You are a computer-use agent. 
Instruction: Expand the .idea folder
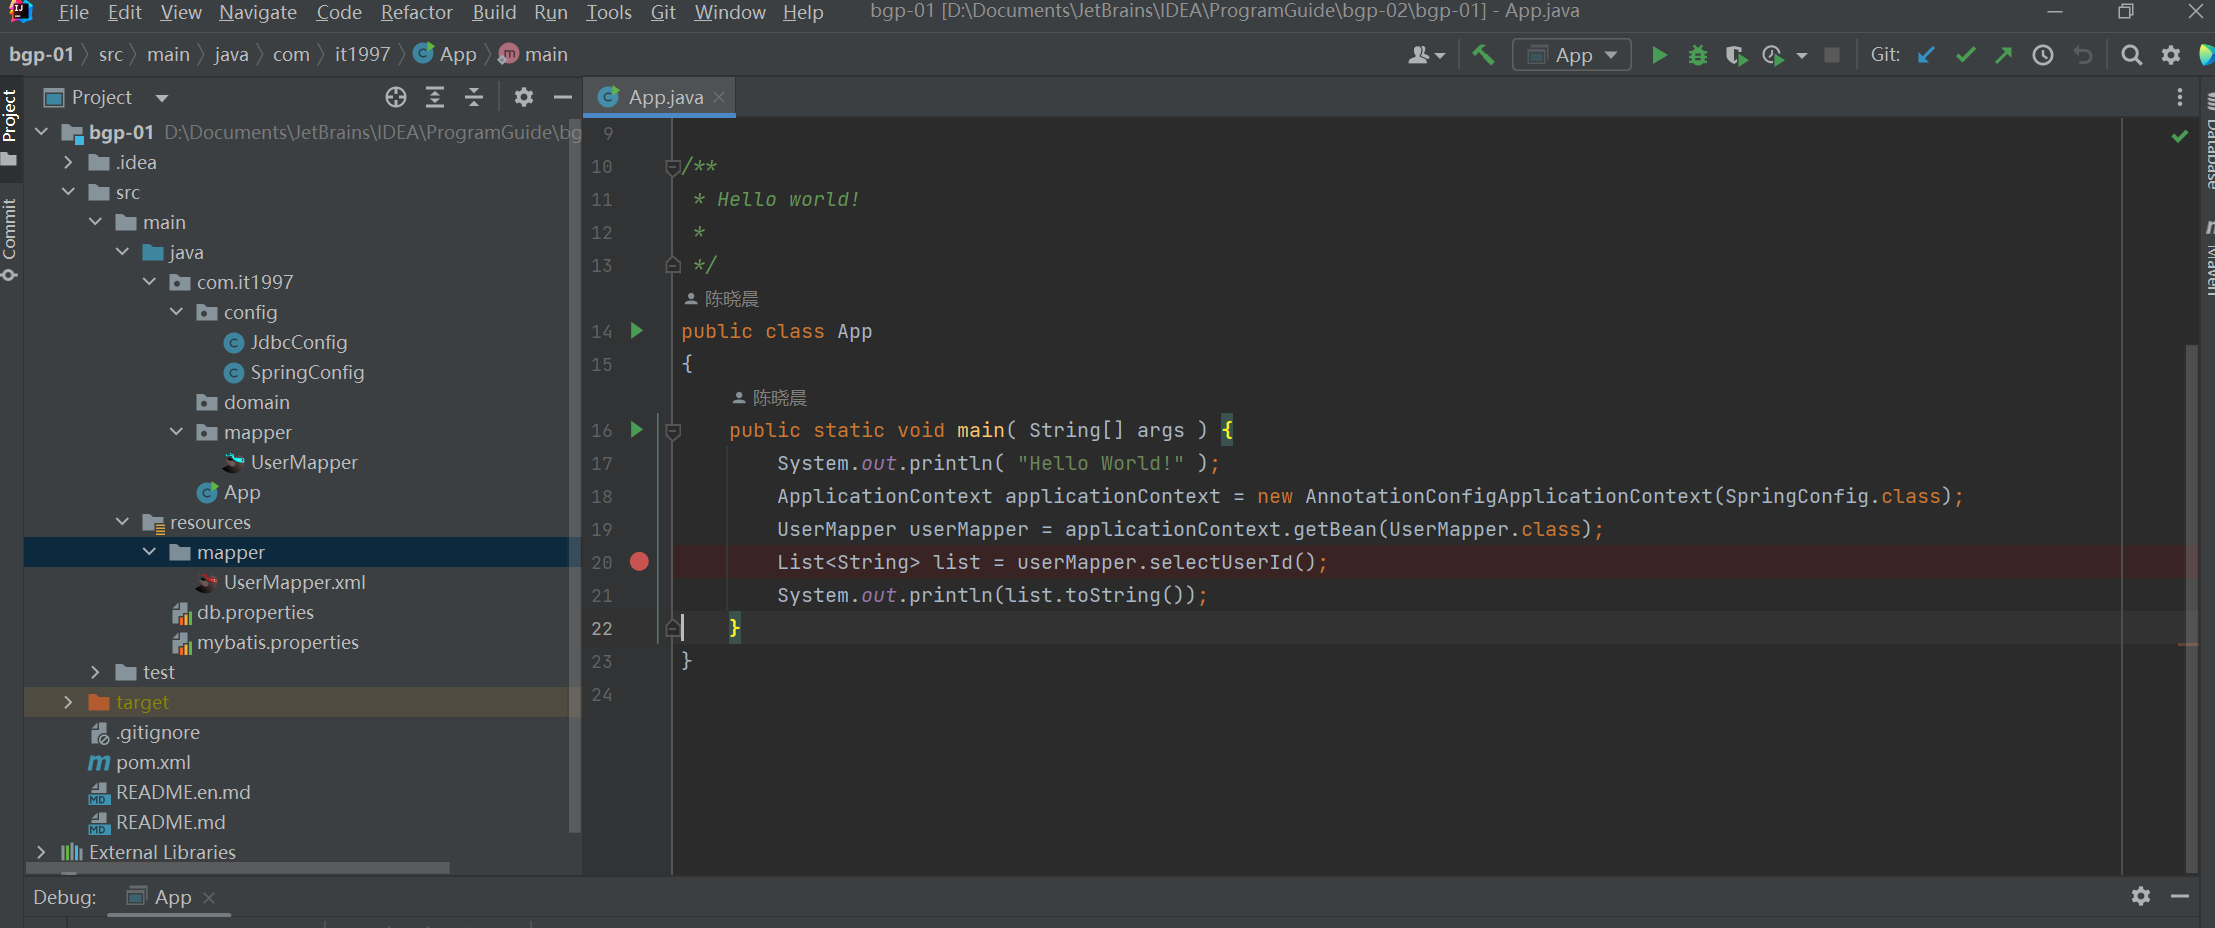68,162
